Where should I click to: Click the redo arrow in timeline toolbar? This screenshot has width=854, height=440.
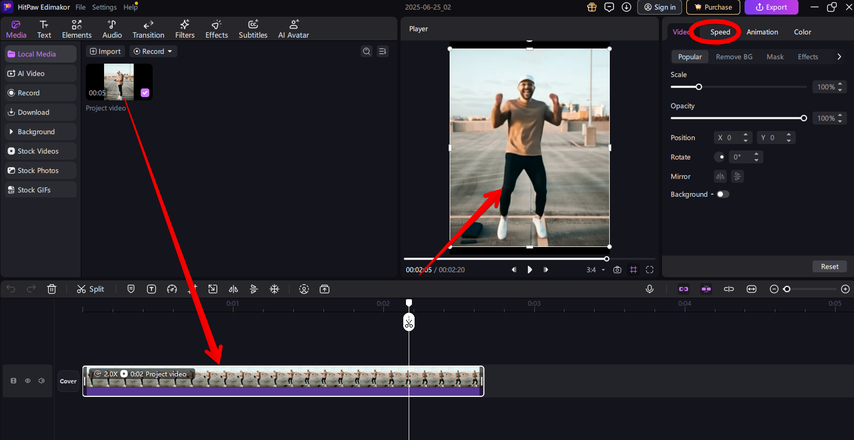[31, 289]
